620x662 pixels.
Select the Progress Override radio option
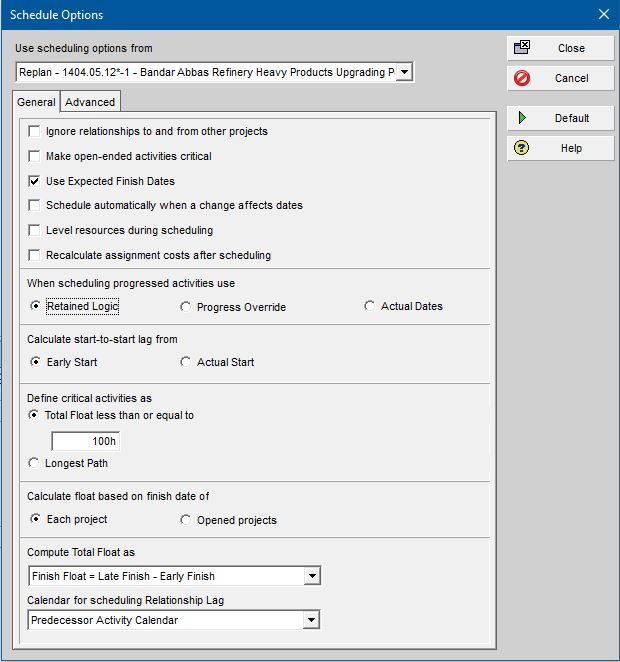[x=186, y=307]
